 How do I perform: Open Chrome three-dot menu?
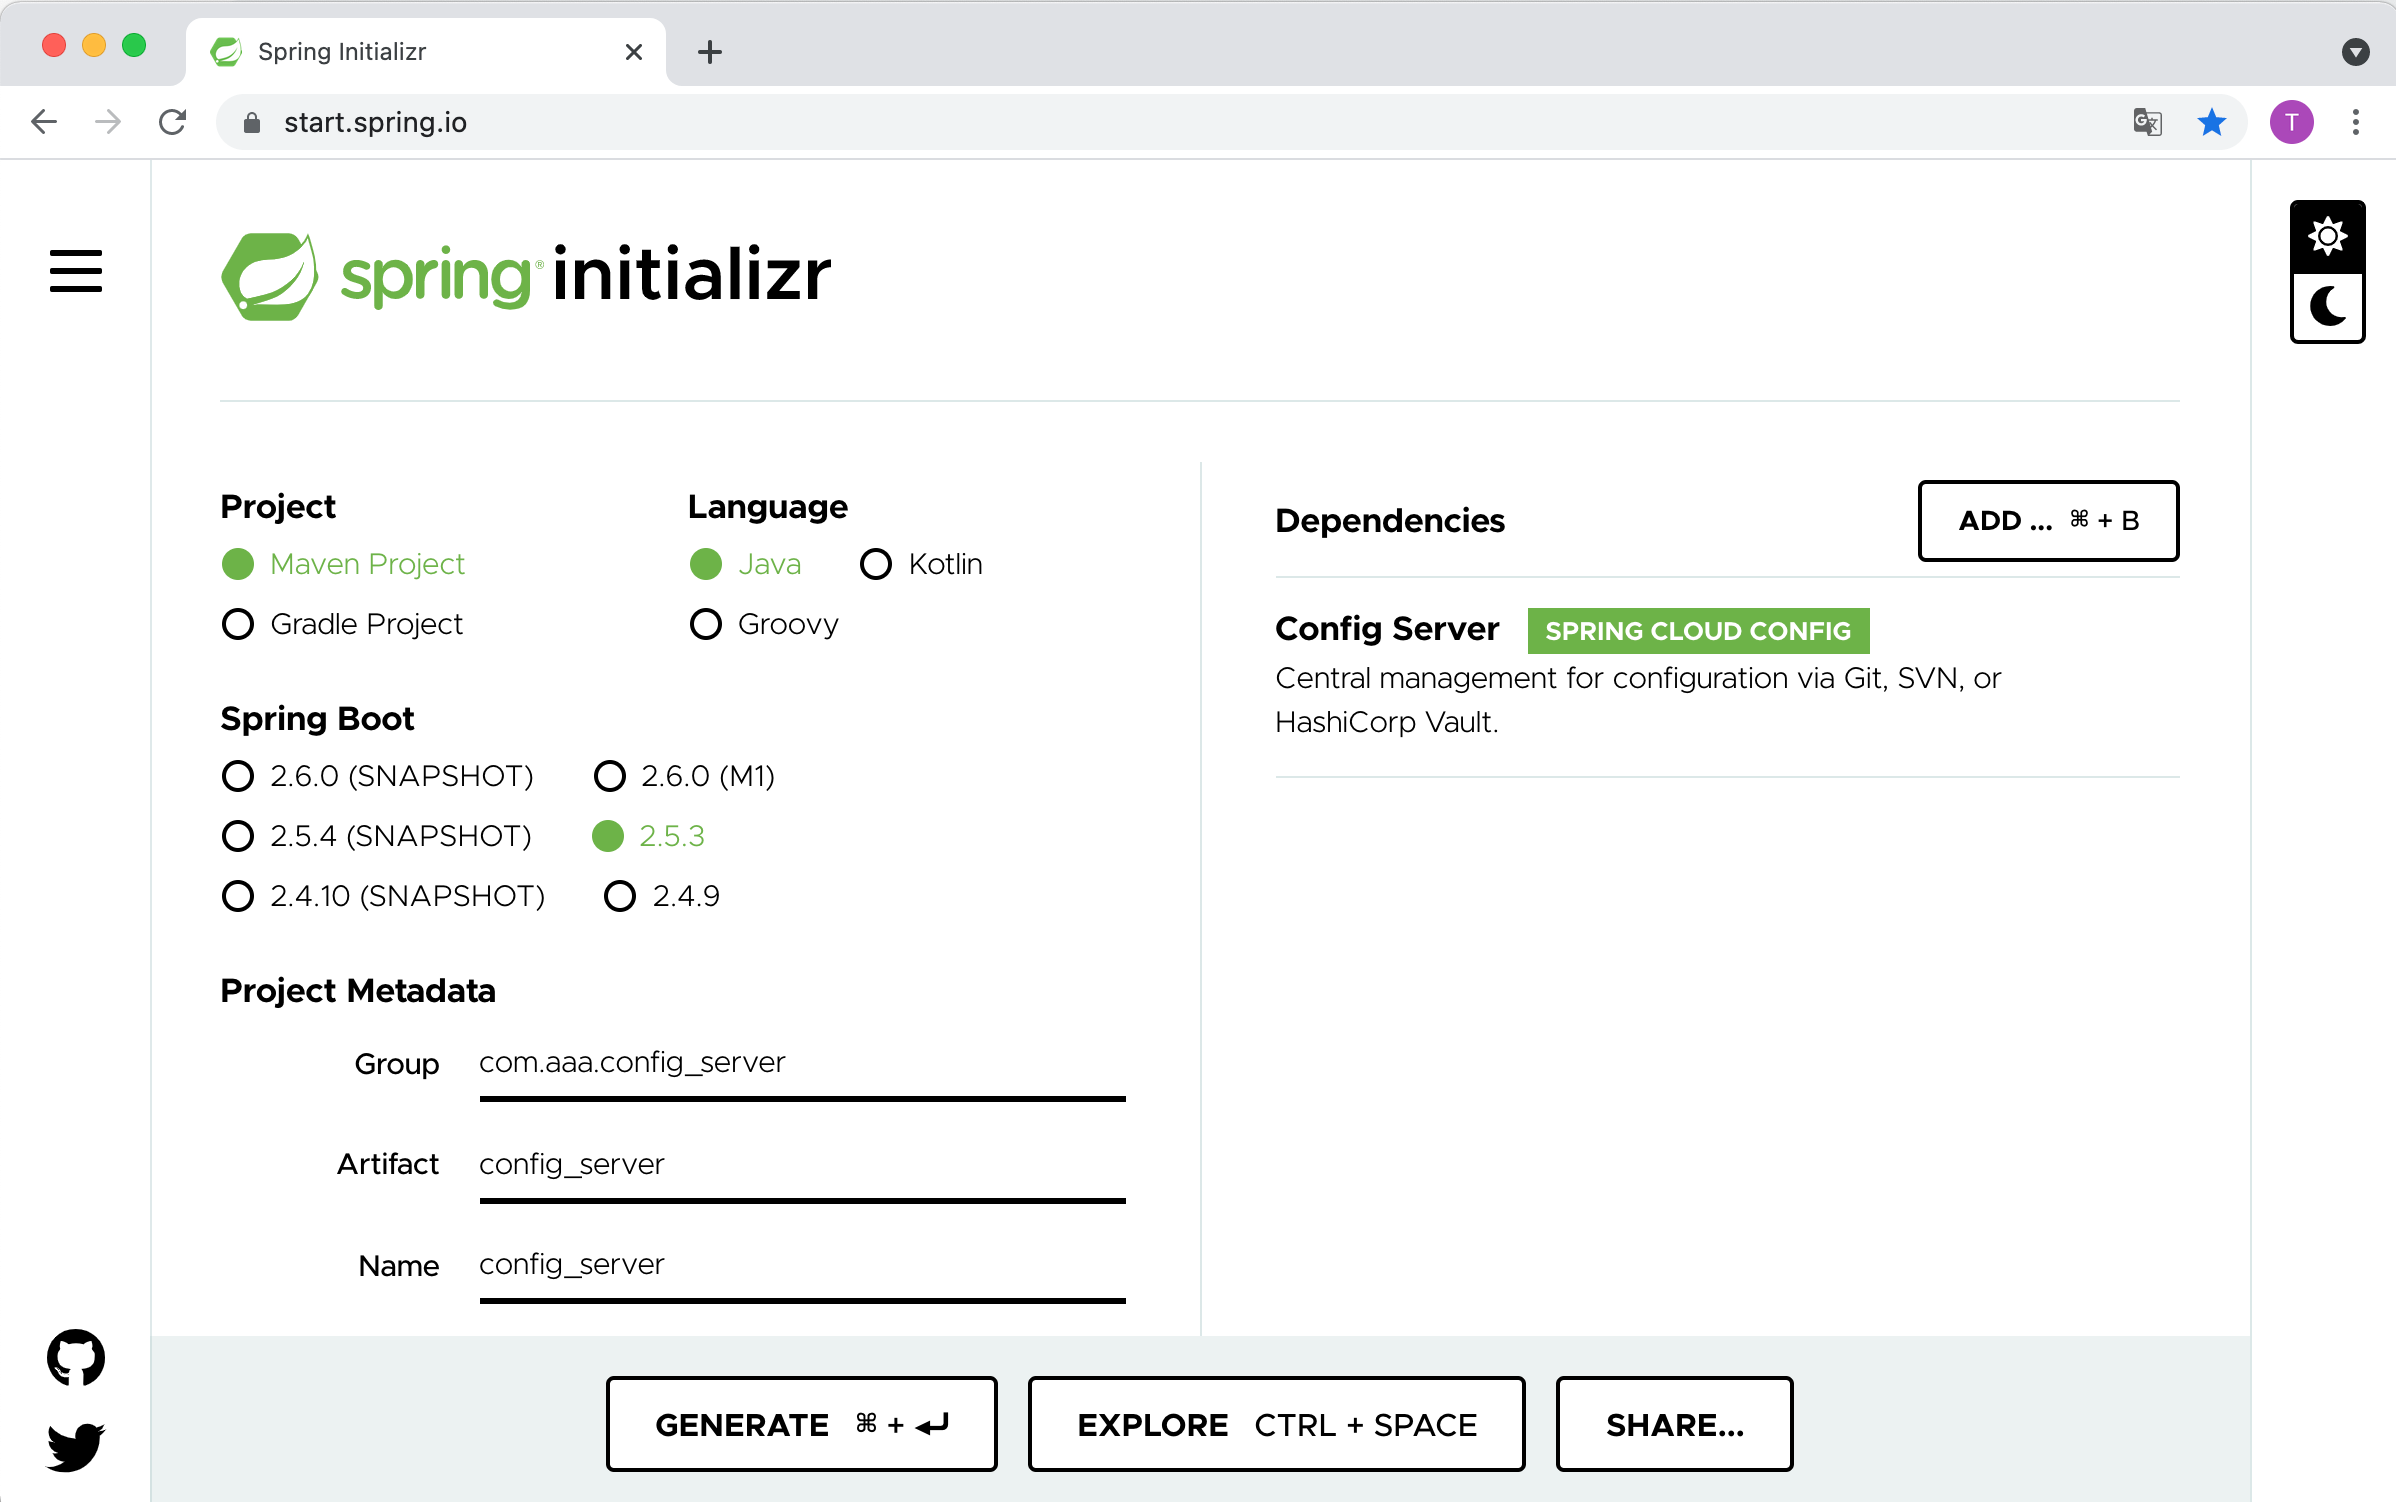2356,122
